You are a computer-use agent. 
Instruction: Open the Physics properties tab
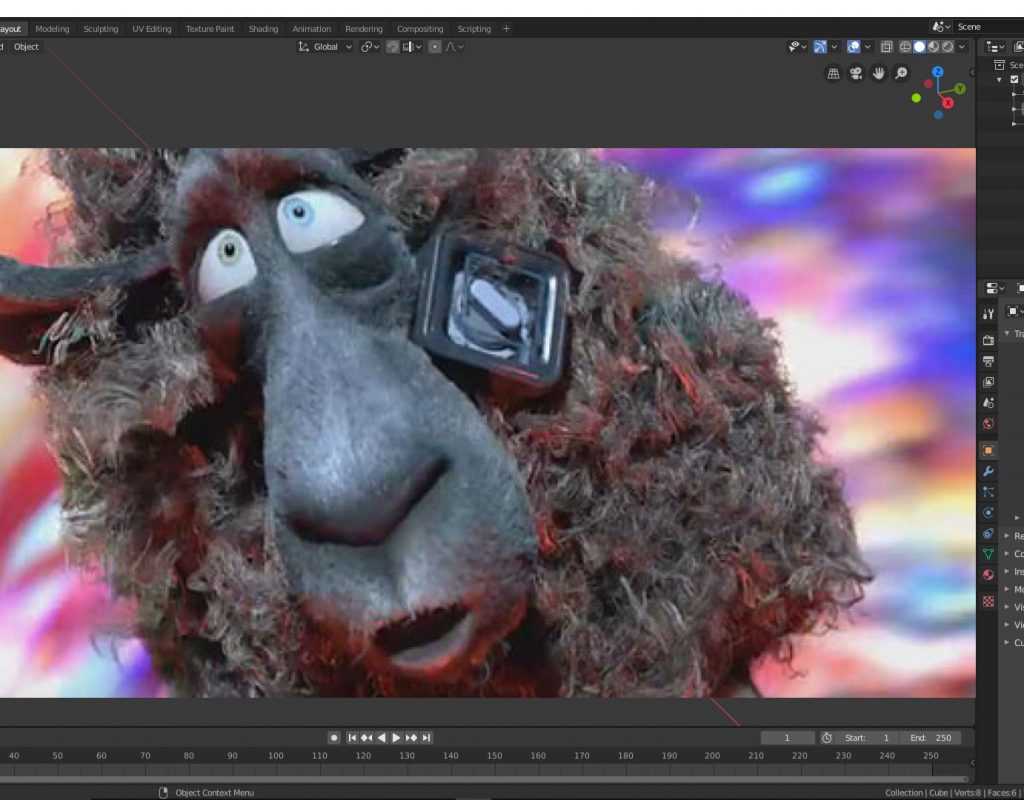(988, 513)
